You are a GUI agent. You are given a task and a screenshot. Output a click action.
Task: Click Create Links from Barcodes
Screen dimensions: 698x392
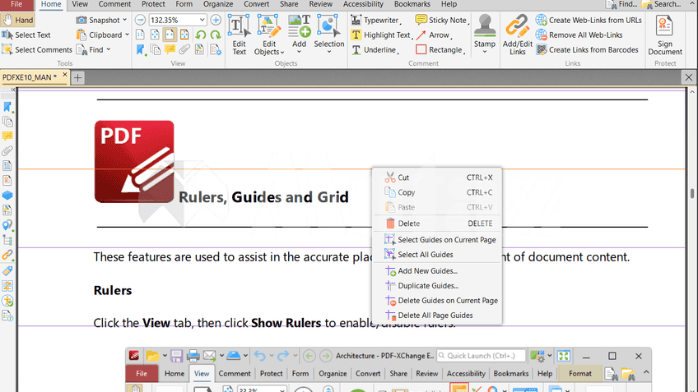click(587, 49)
